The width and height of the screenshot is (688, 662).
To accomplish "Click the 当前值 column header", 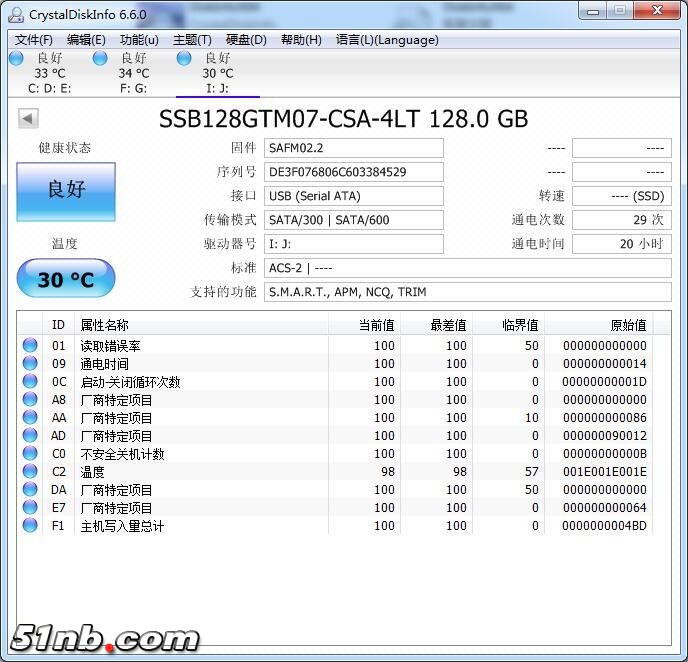I will pos(364,325).
